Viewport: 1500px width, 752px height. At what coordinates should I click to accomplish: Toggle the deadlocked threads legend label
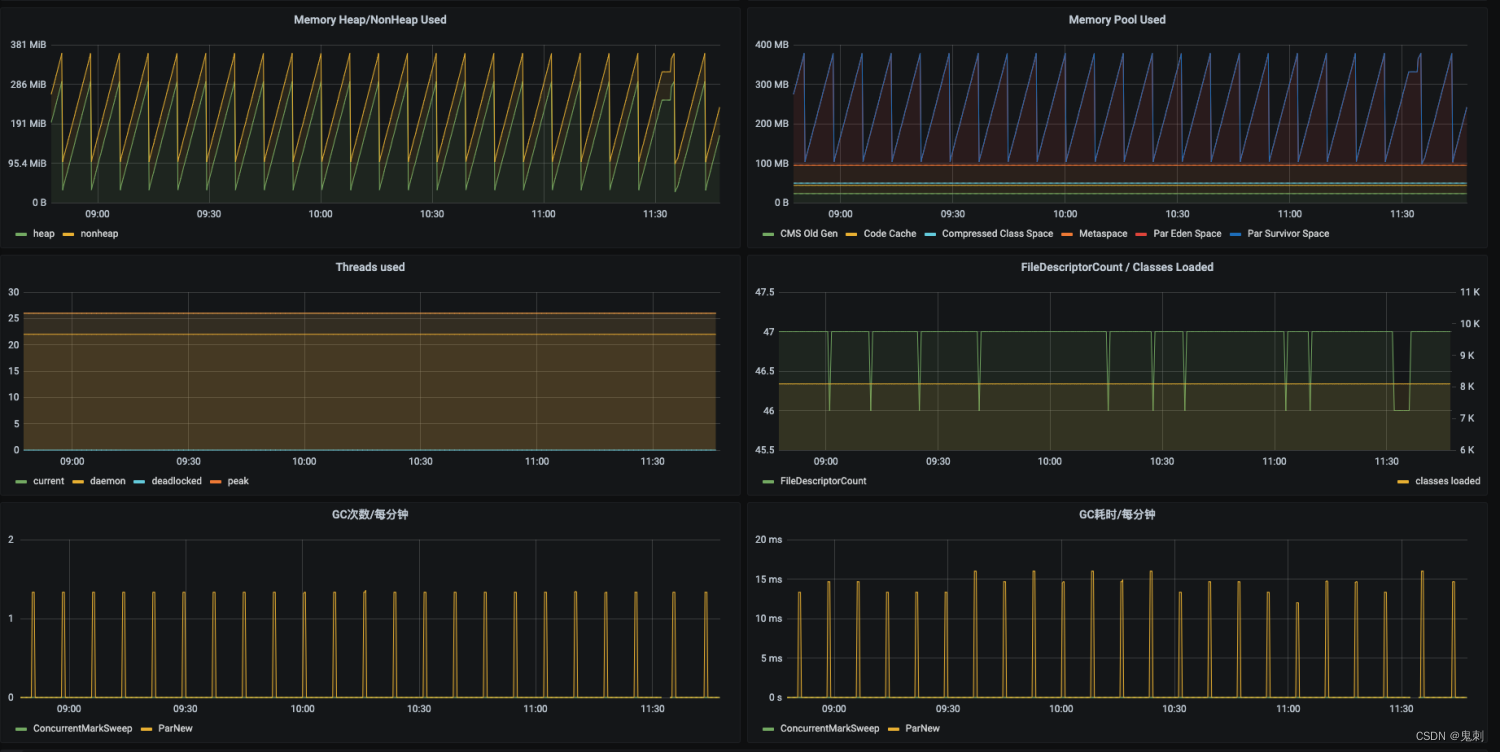[x=176, y=481]
